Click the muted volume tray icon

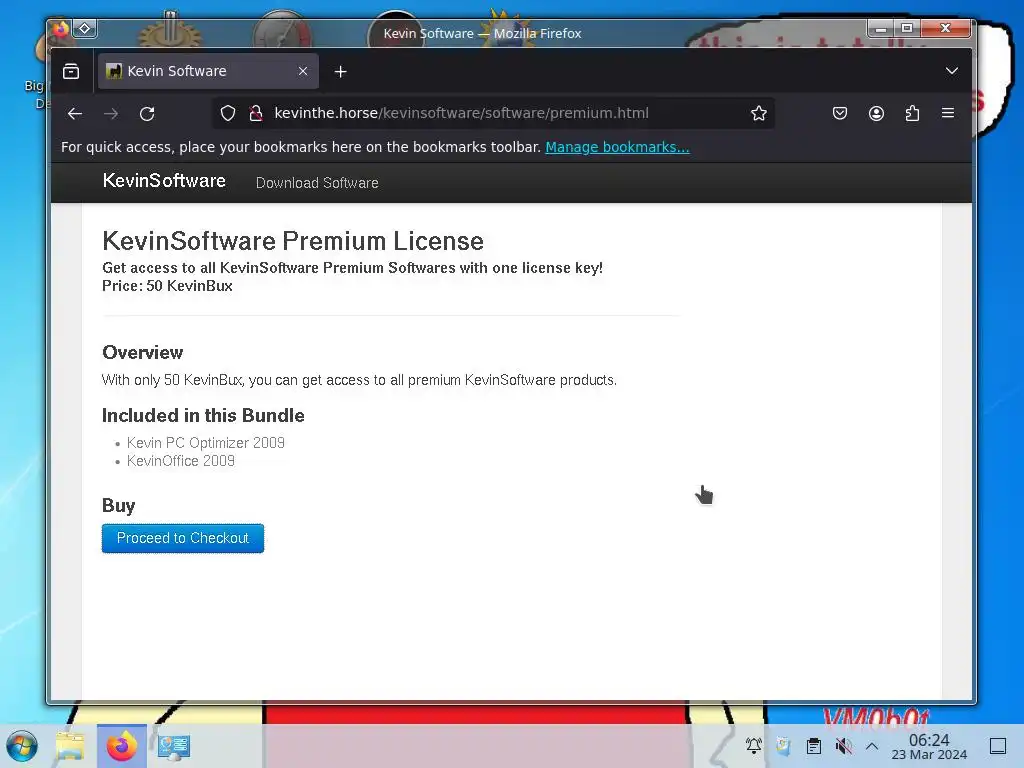click(x=844, y=746)
